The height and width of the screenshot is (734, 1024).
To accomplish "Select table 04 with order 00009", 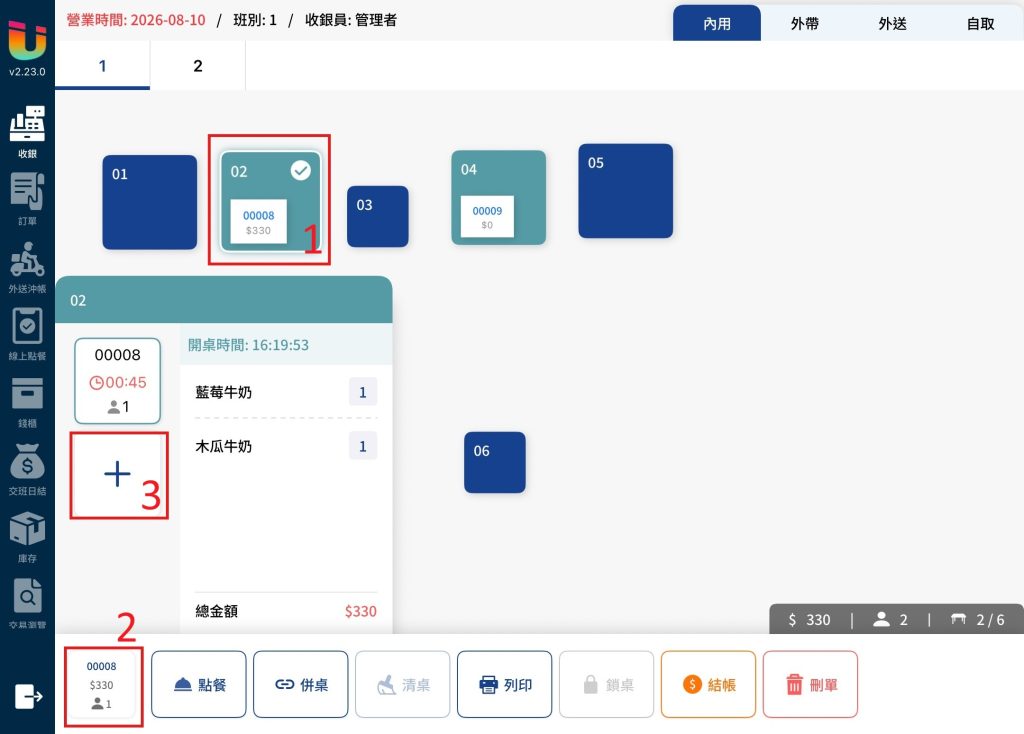I will point(498,197).
